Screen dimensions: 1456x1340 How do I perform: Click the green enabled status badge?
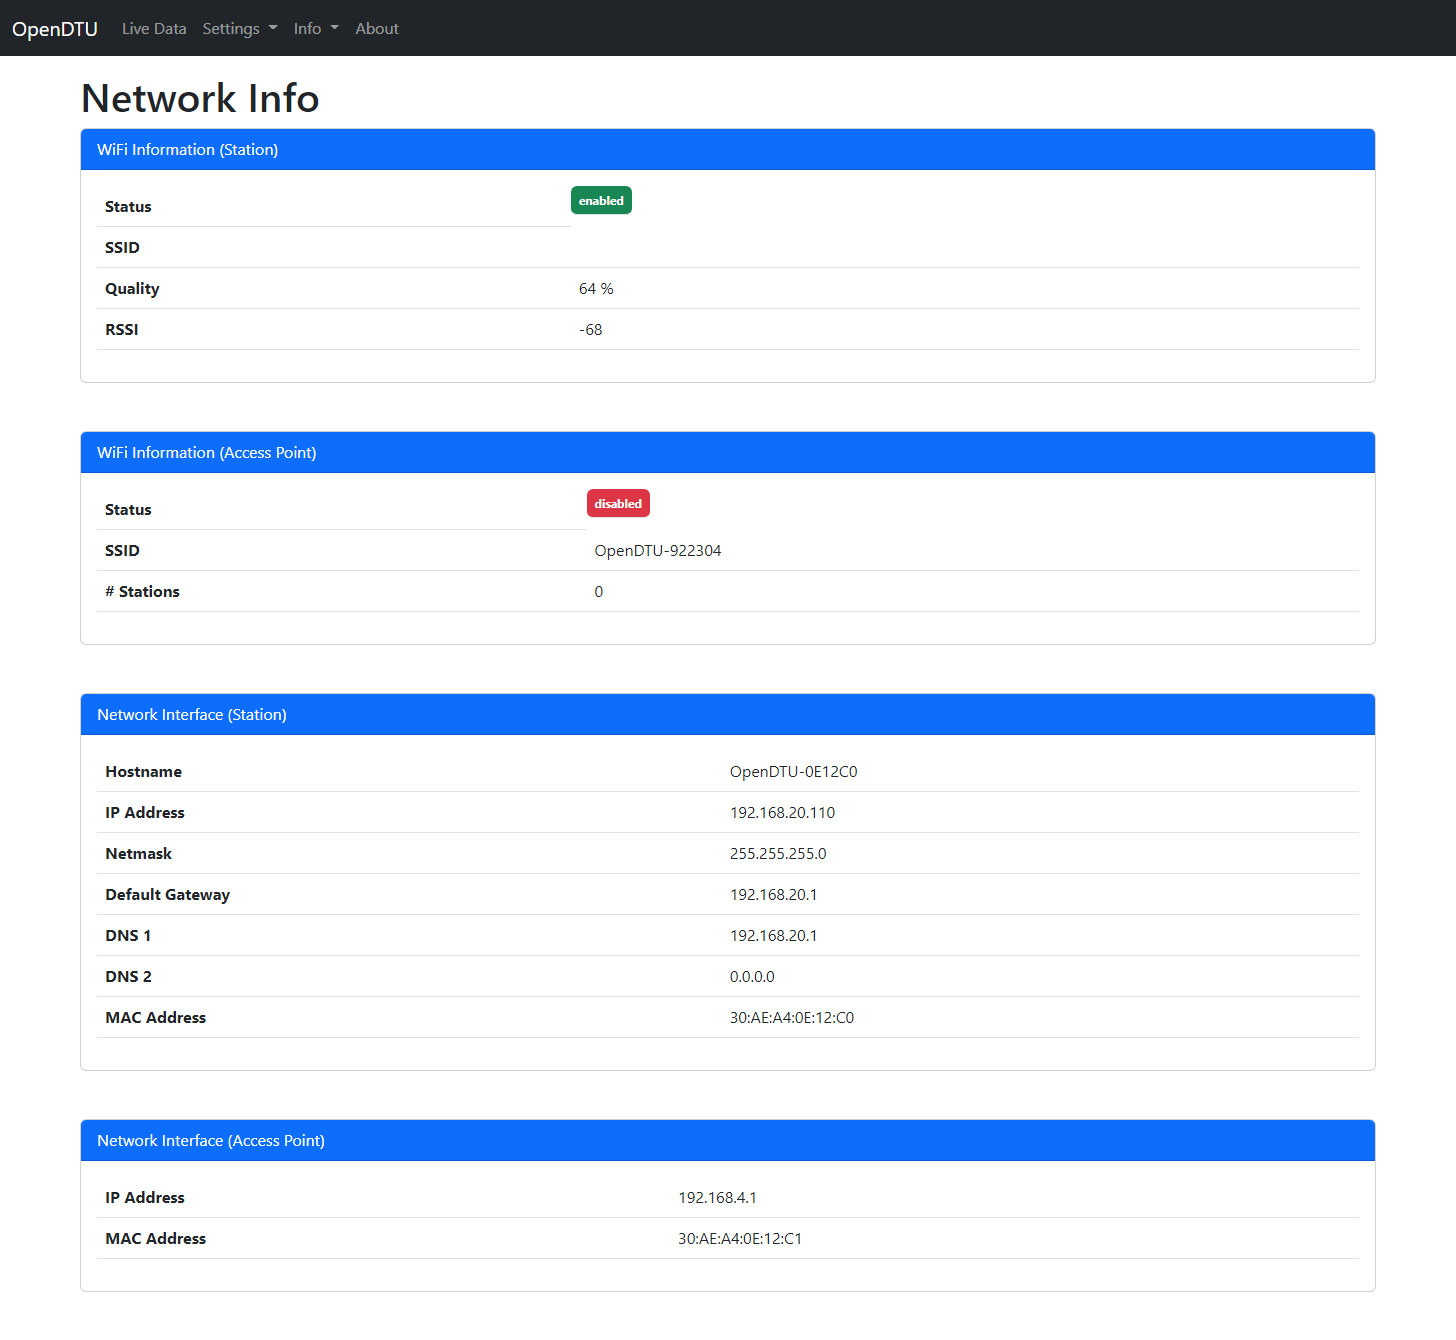[x=601, y=201]
